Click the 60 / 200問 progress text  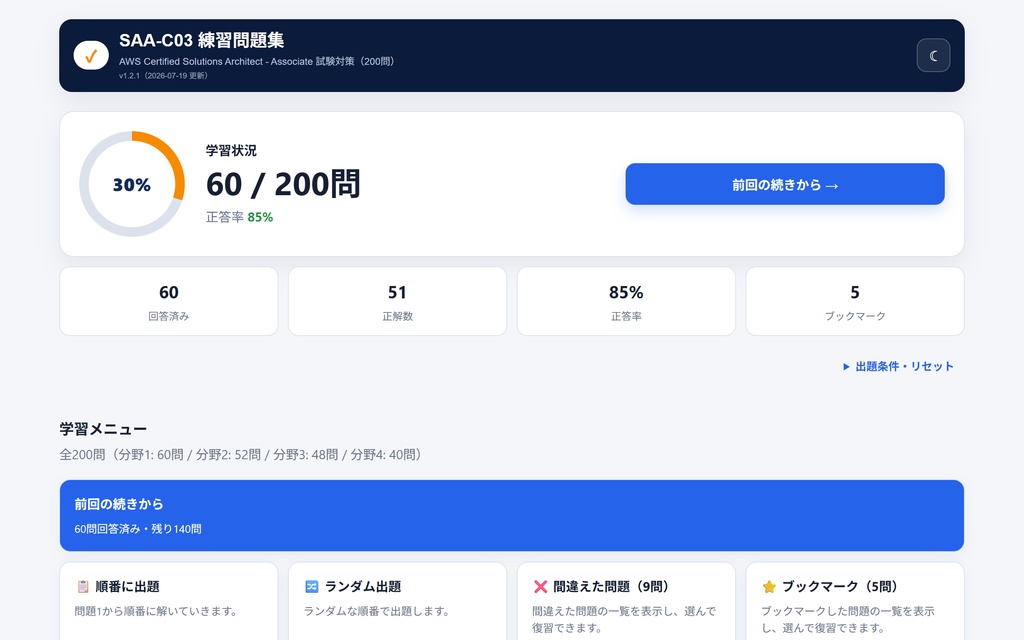pyautogui.click(x=283, y=184)
